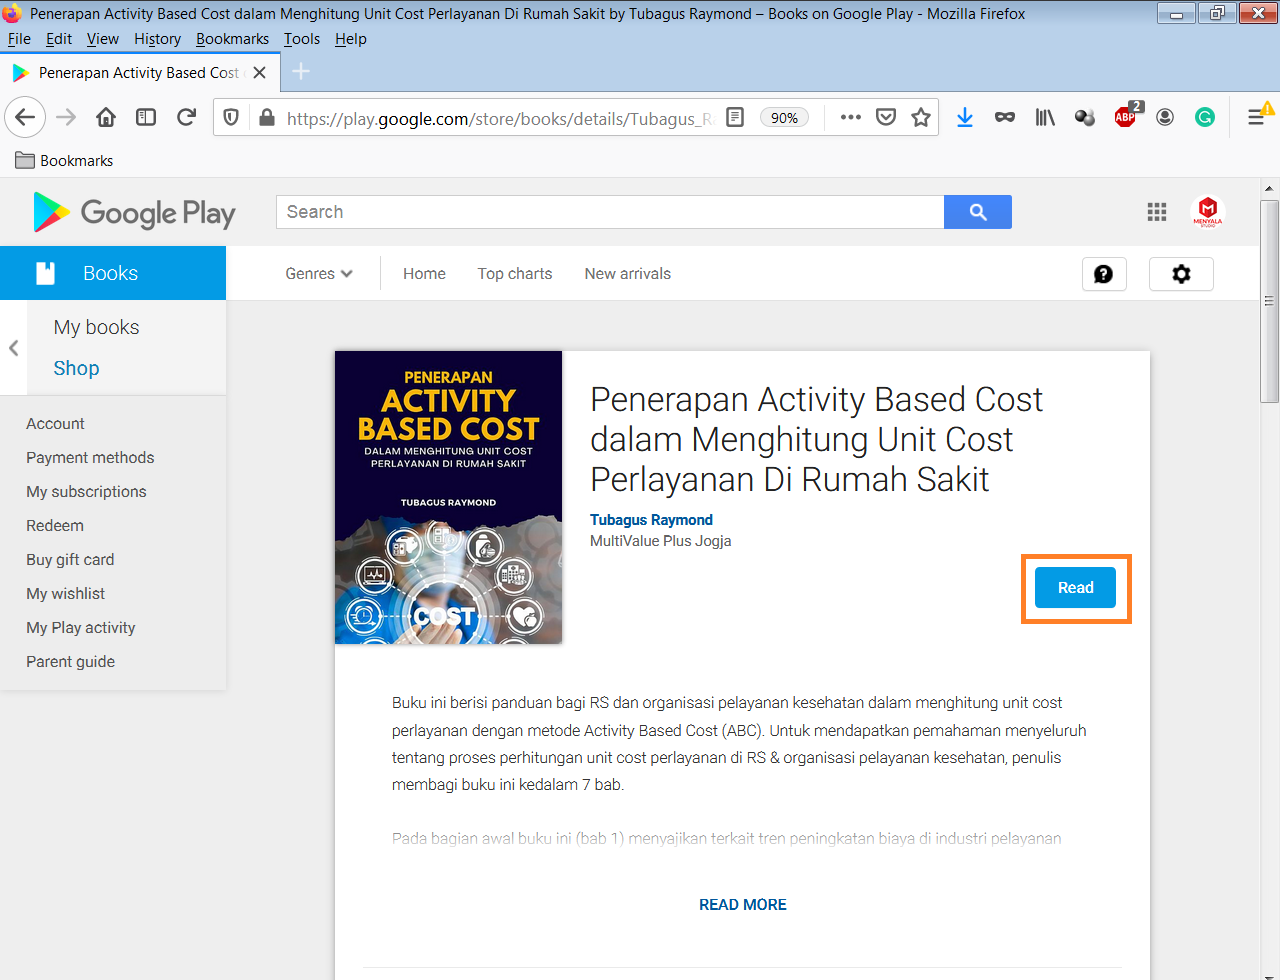Viewport: 1280px width, 980px height.
Task: Click the Firefox reload page button
Action: pyautogui.click(x=186, y=118)
